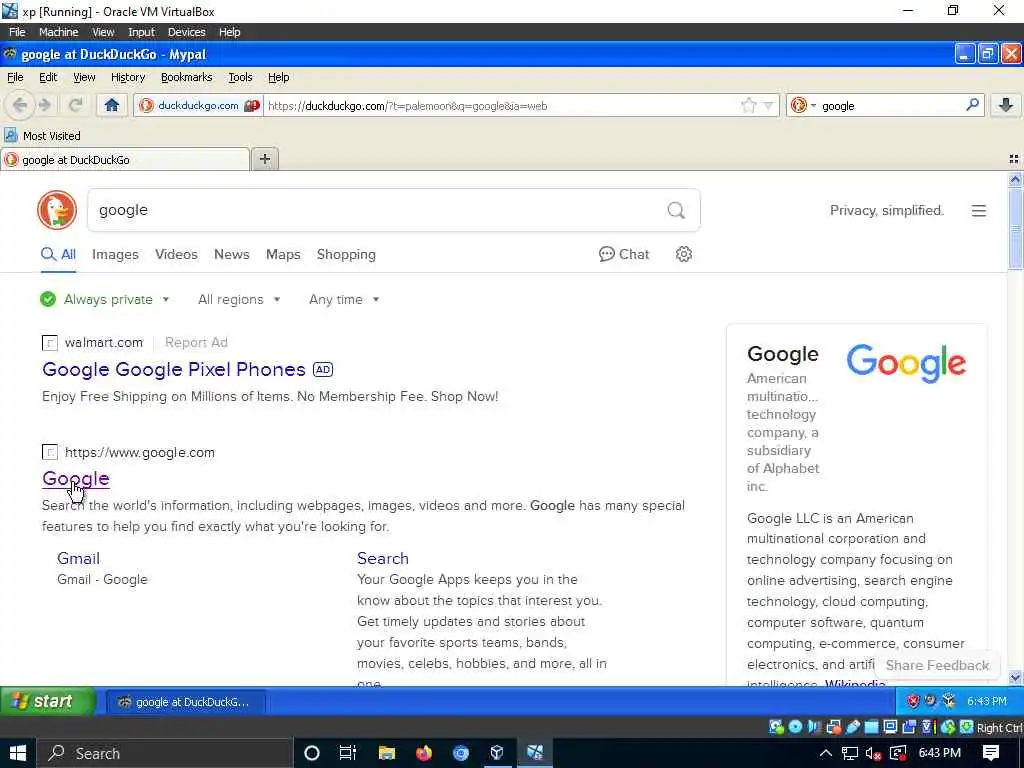This screenshot has width=1024, height=768.
Task: Click the Report Ad link
Action: [196, 342]
